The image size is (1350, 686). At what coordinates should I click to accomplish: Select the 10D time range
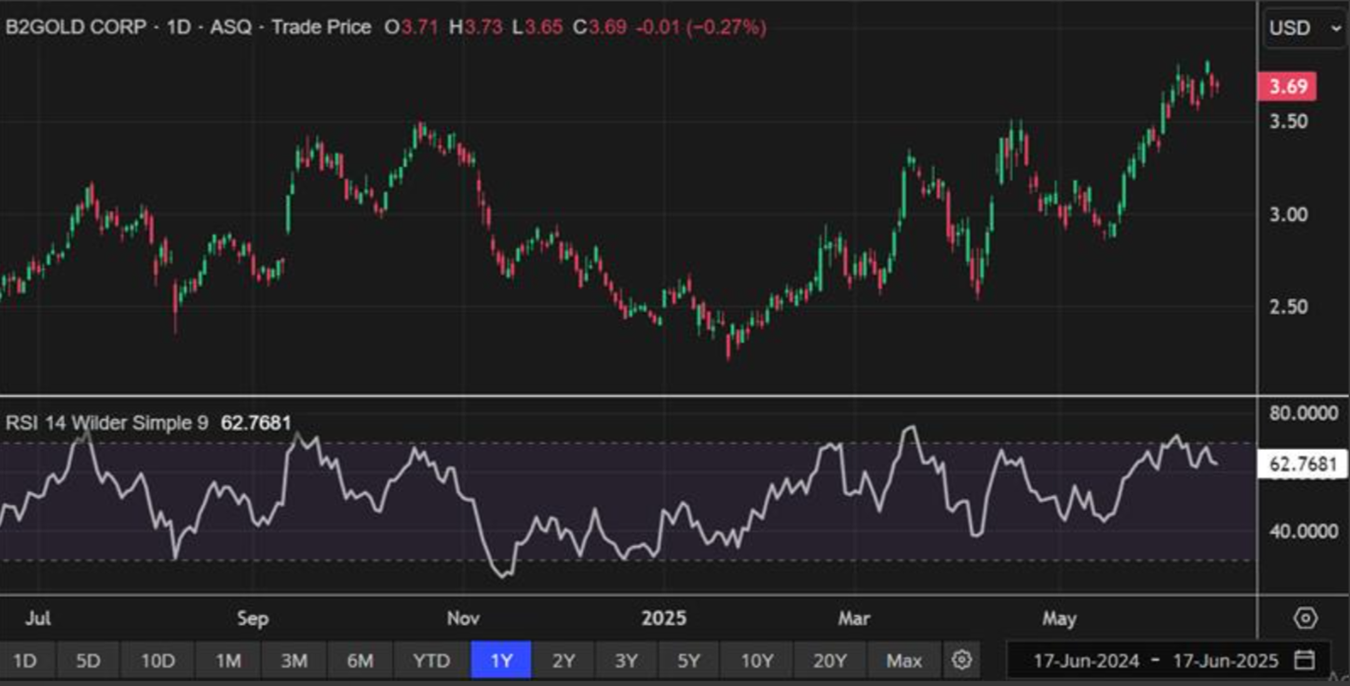pyautogui.click(x=157, y=661)
